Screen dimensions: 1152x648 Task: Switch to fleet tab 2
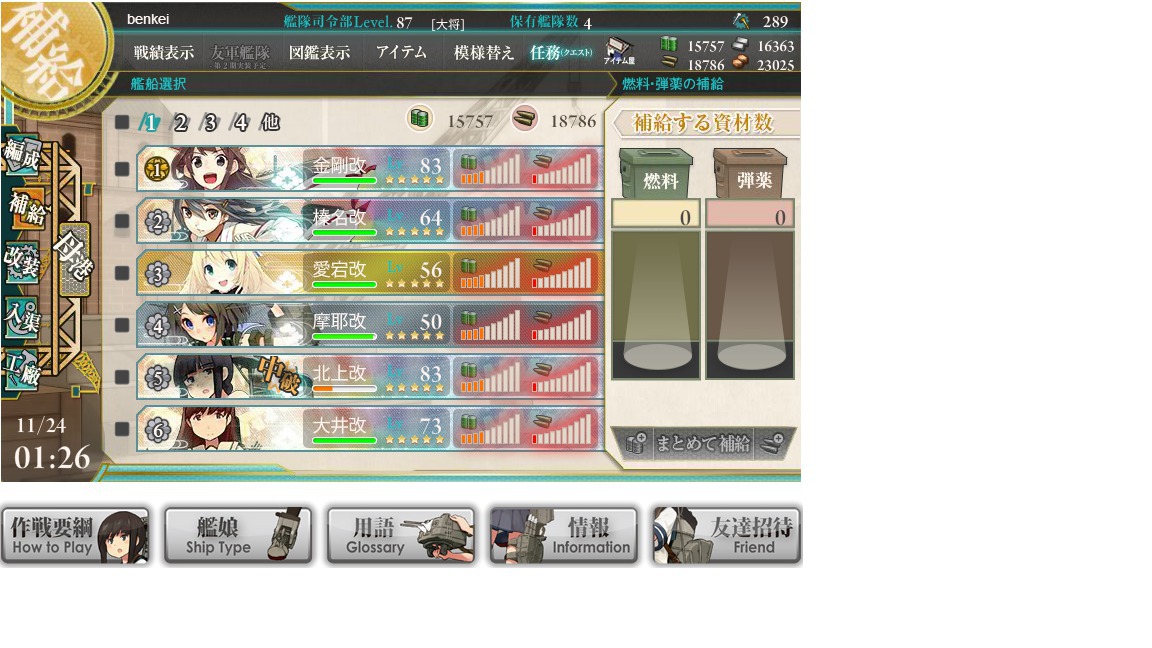tap(180, 122)
